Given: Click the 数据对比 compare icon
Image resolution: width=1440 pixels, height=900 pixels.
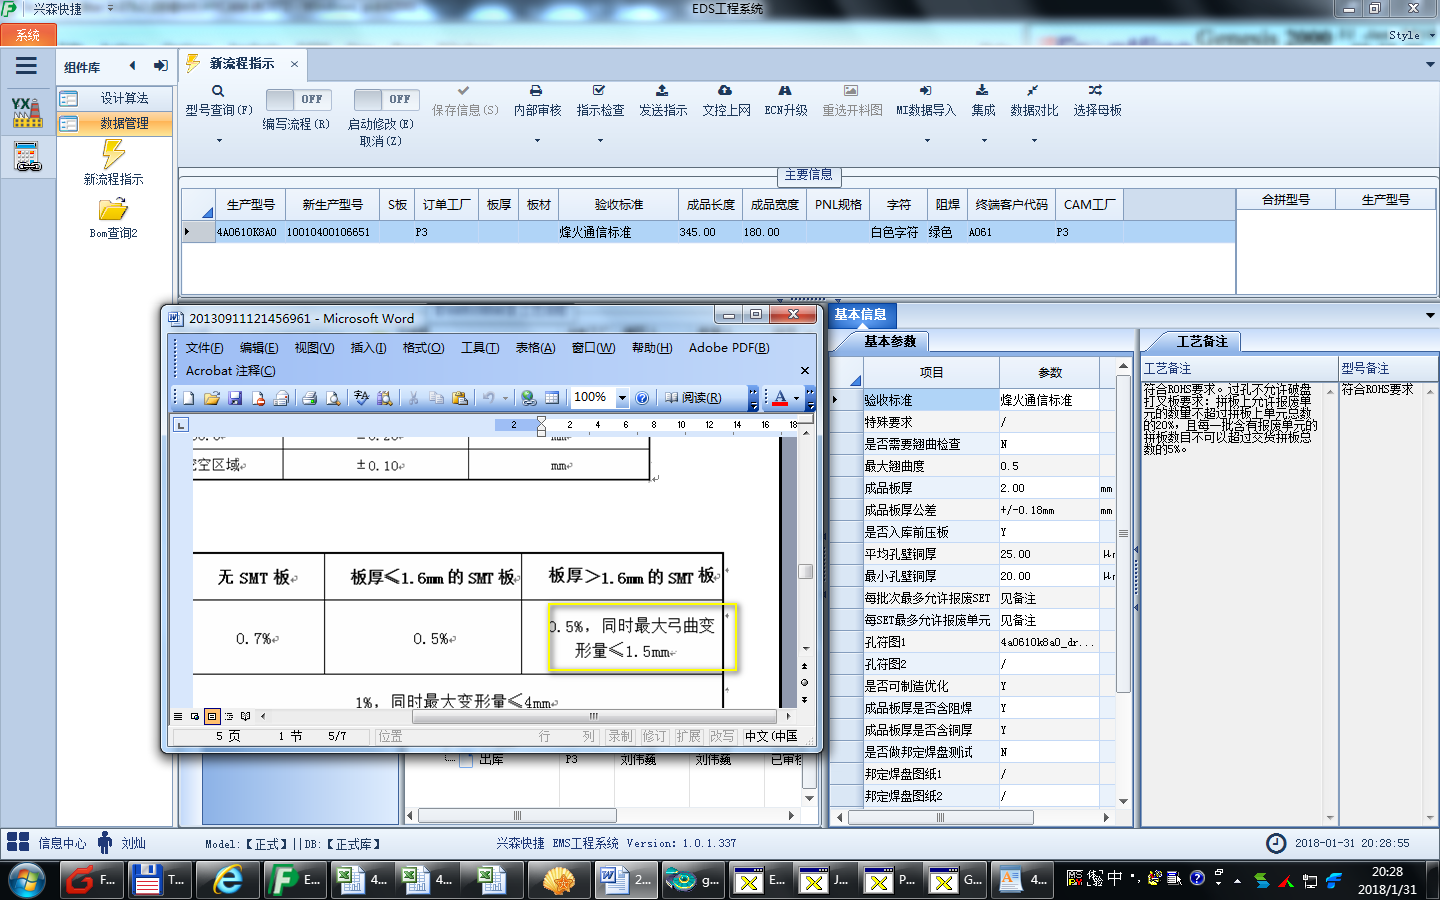Looking at the screenshot, I should click(x=1033, y=90).
